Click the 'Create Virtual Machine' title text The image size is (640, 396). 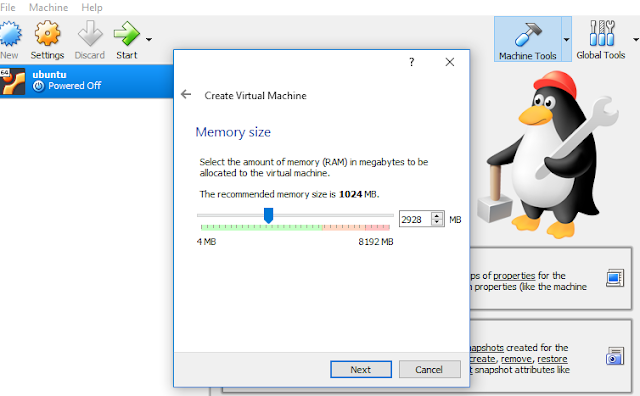coord(256,96)
